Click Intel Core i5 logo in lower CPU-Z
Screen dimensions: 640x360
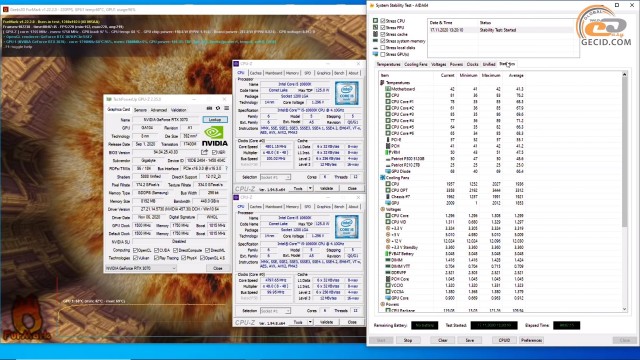pos(347,227)
